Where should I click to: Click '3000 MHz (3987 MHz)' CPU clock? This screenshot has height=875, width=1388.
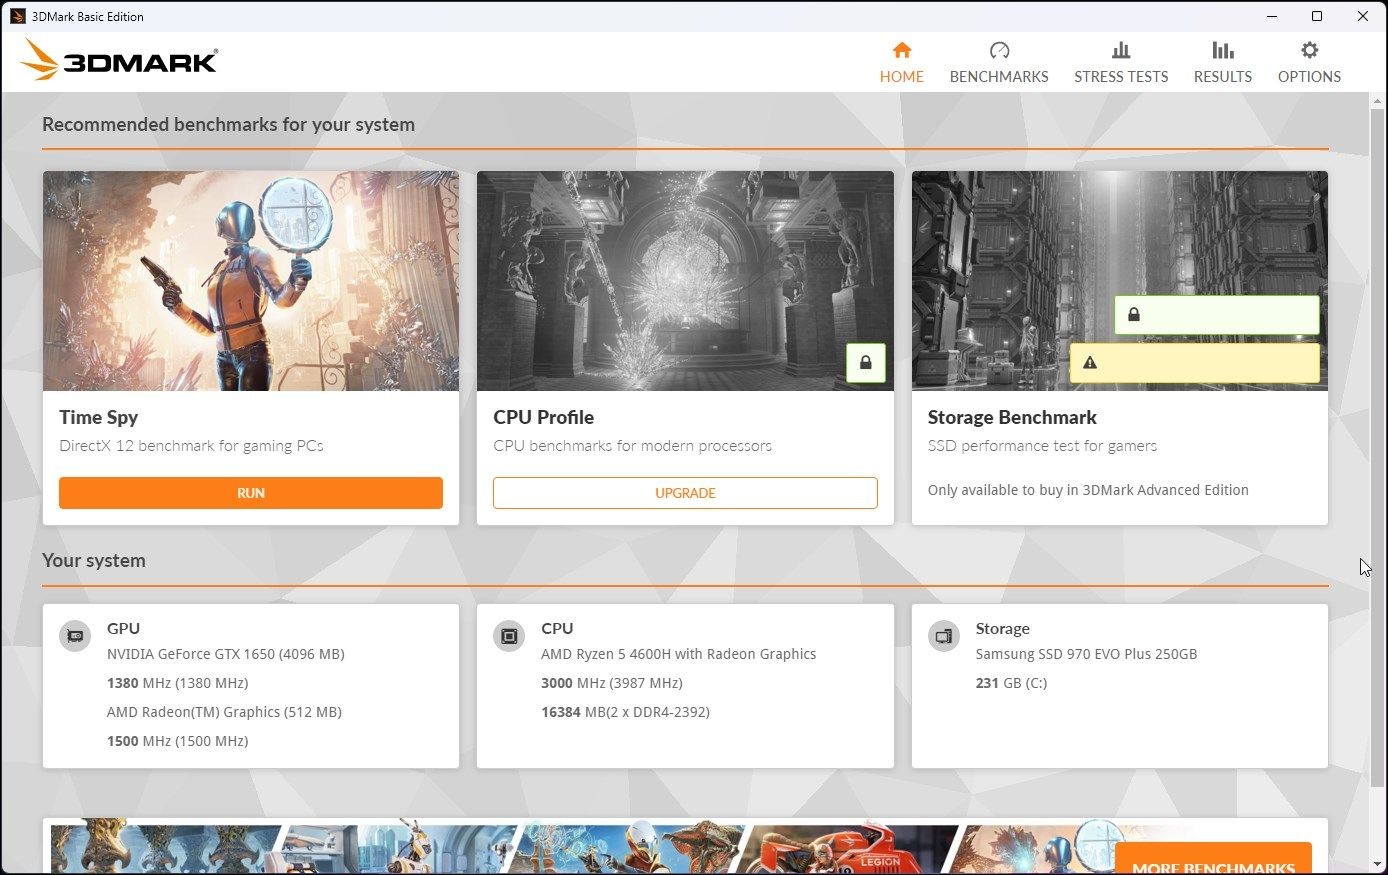(x=612, y=683)
